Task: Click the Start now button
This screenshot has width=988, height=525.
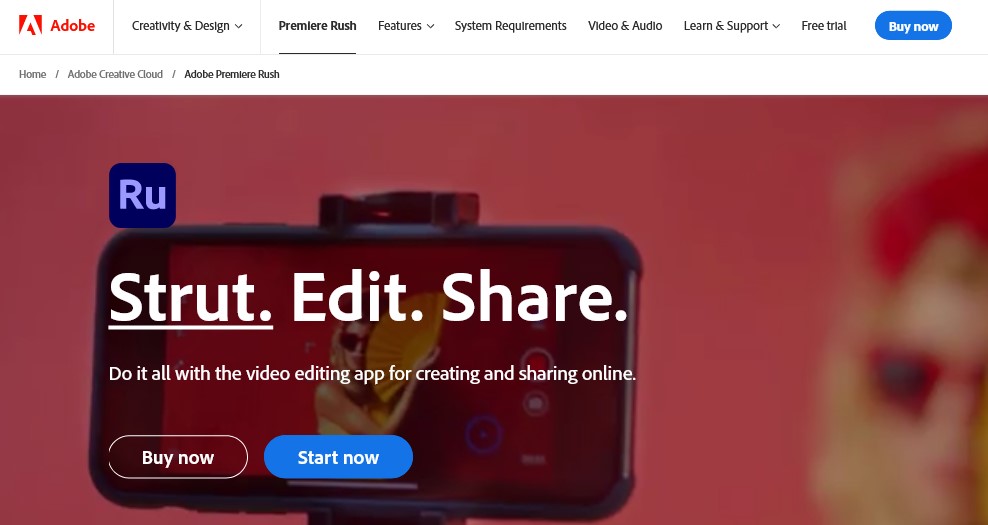Action: pos(338,457)
